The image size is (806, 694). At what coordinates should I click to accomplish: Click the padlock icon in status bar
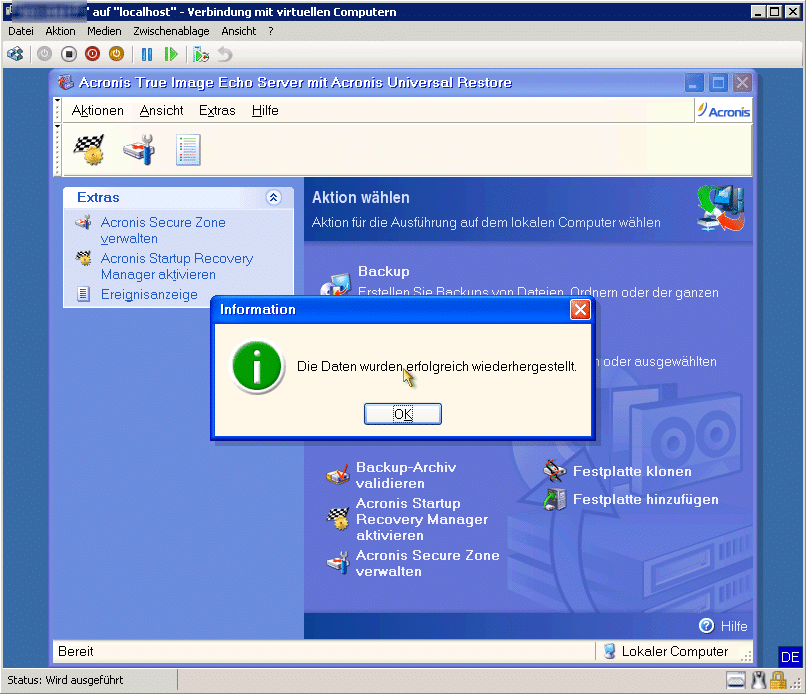778,680
